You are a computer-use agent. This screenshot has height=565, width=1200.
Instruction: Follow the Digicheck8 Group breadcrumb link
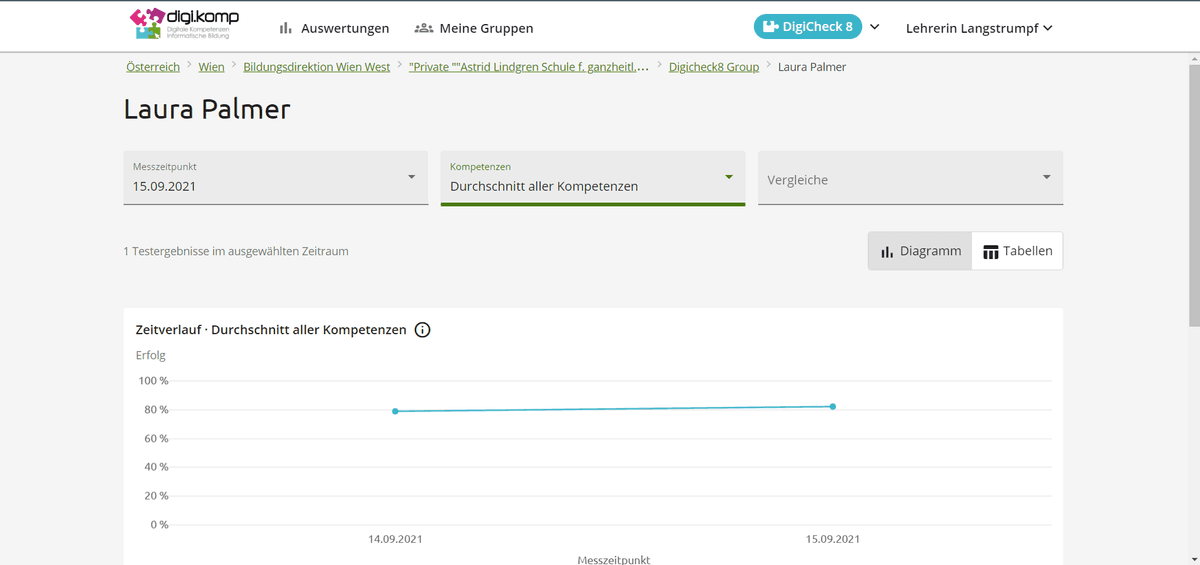714,67
